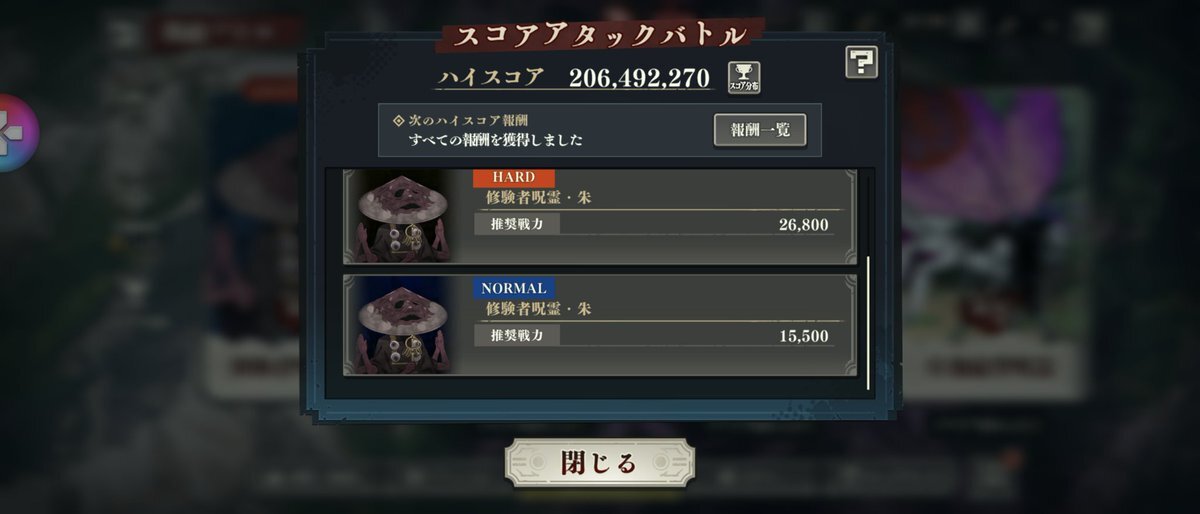This screenshot has width=1200, height=514.
Task: Close the dialog with 閉じる button
Action: pyautogui.click(x=599, y=464)
